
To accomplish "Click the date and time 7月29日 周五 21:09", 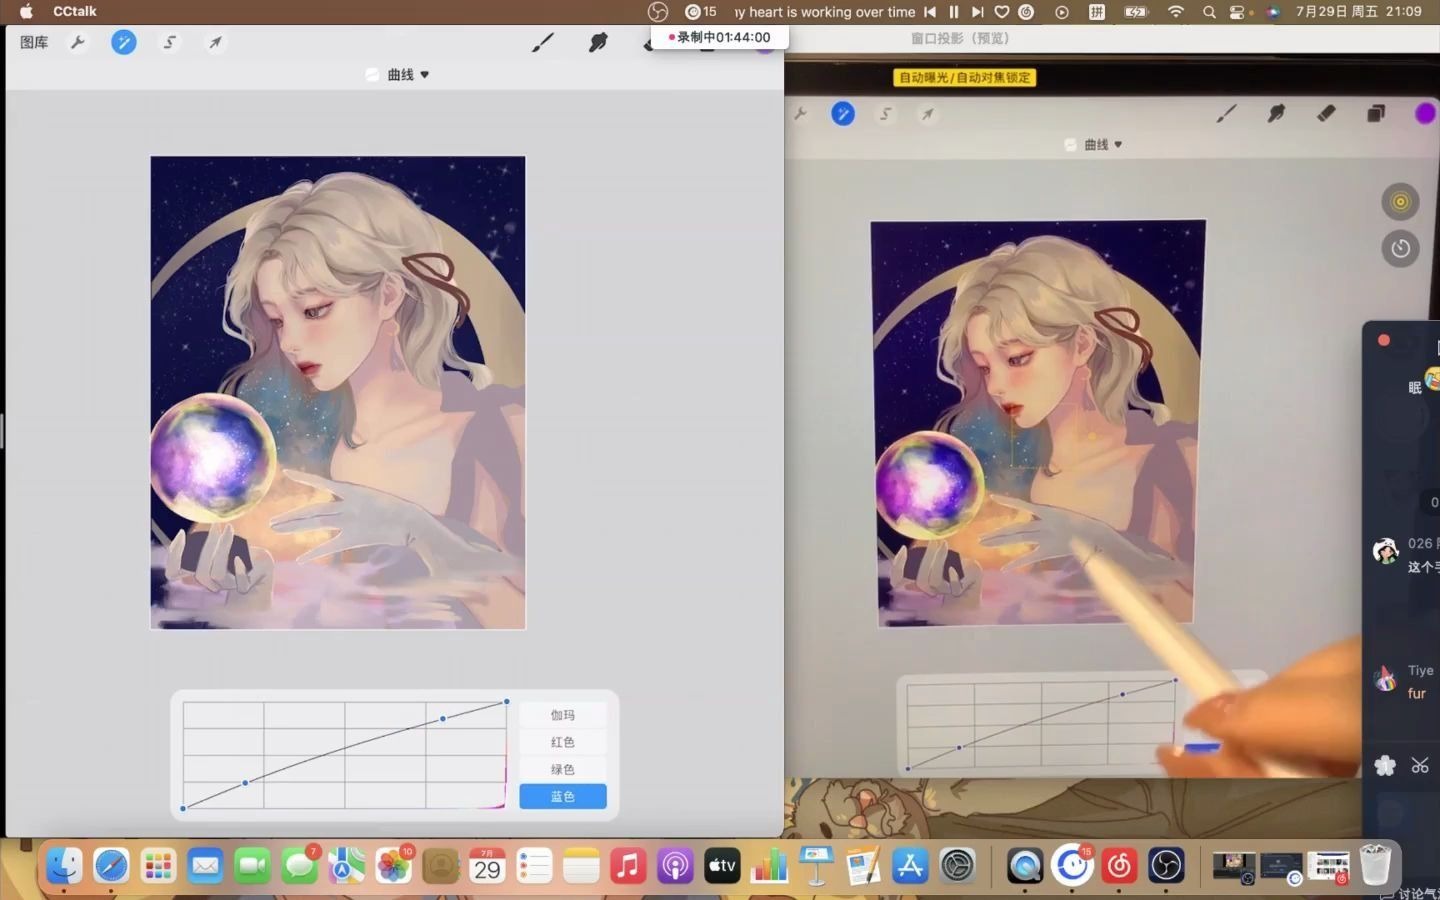I will [x=1359, y=11].
